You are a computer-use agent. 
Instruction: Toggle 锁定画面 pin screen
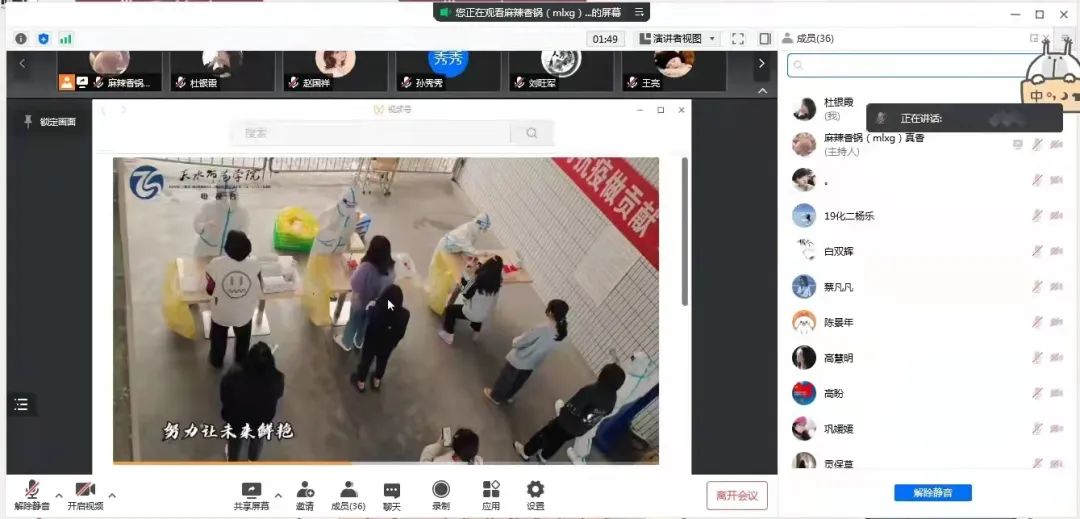click(49, 121)
